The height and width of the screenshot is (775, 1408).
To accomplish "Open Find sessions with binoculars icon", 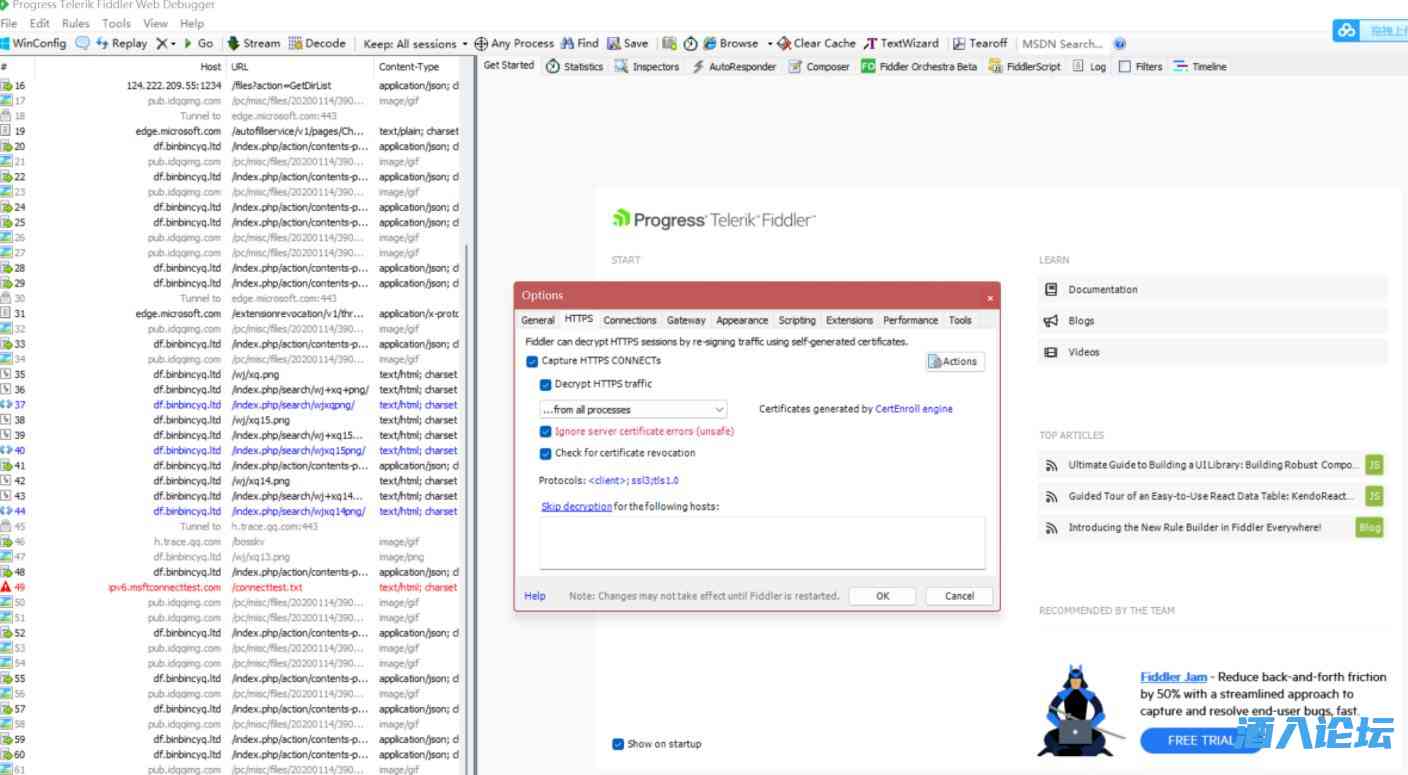I will pos(568,43).
